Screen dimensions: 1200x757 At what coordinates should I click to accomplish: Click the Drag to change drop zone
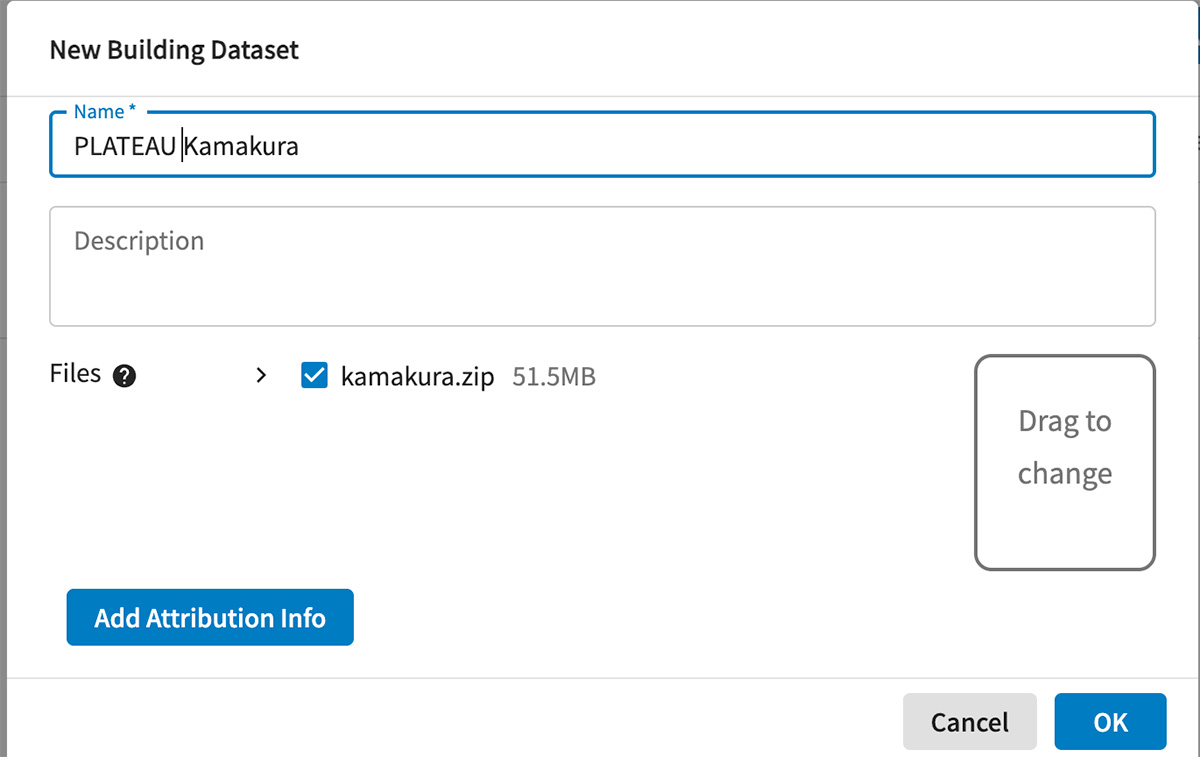(1065, 462)
